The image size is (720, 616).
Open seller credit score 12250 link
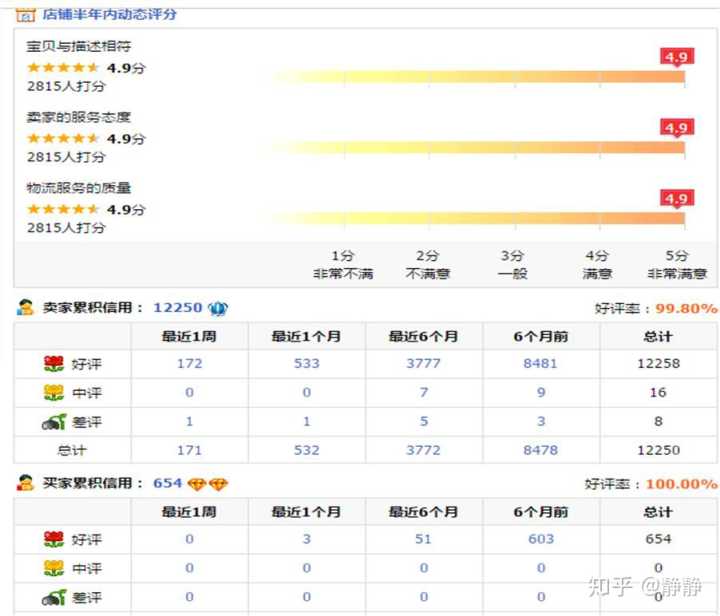pyautogui.click(x=177, y=308)
